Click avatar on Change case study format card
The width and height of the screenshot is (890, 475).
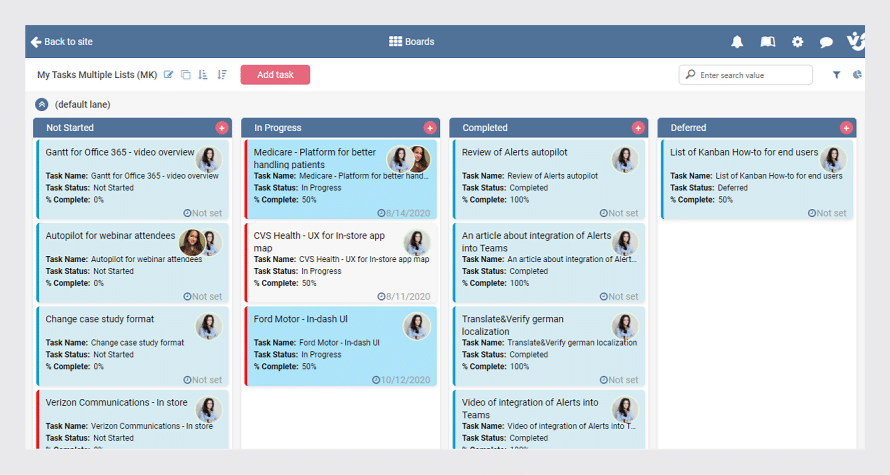click(209, 326)
